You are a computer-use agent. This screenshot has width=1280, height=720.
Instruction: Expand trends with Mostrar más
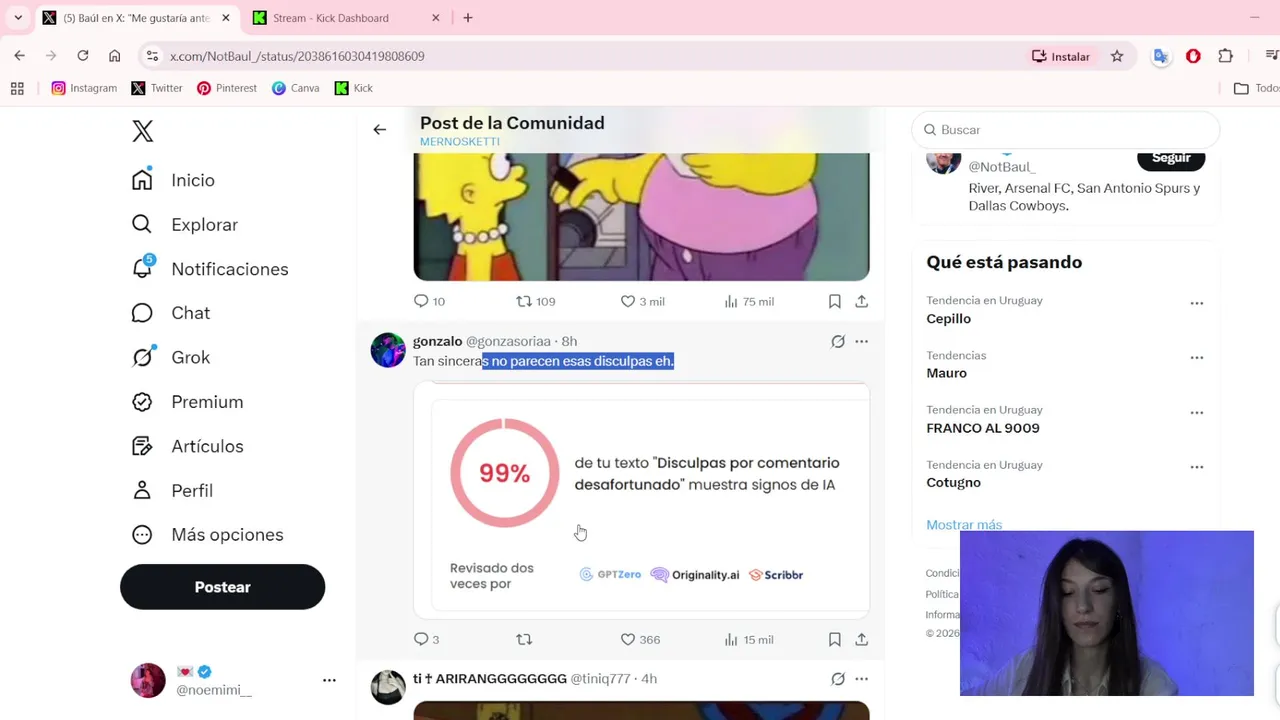pos(963,525)
